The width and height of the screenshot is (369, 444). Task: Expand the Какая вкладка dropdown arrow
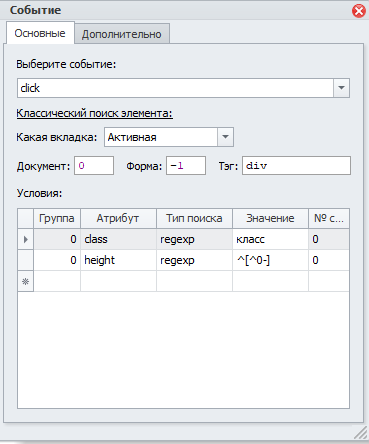point(225,137)
